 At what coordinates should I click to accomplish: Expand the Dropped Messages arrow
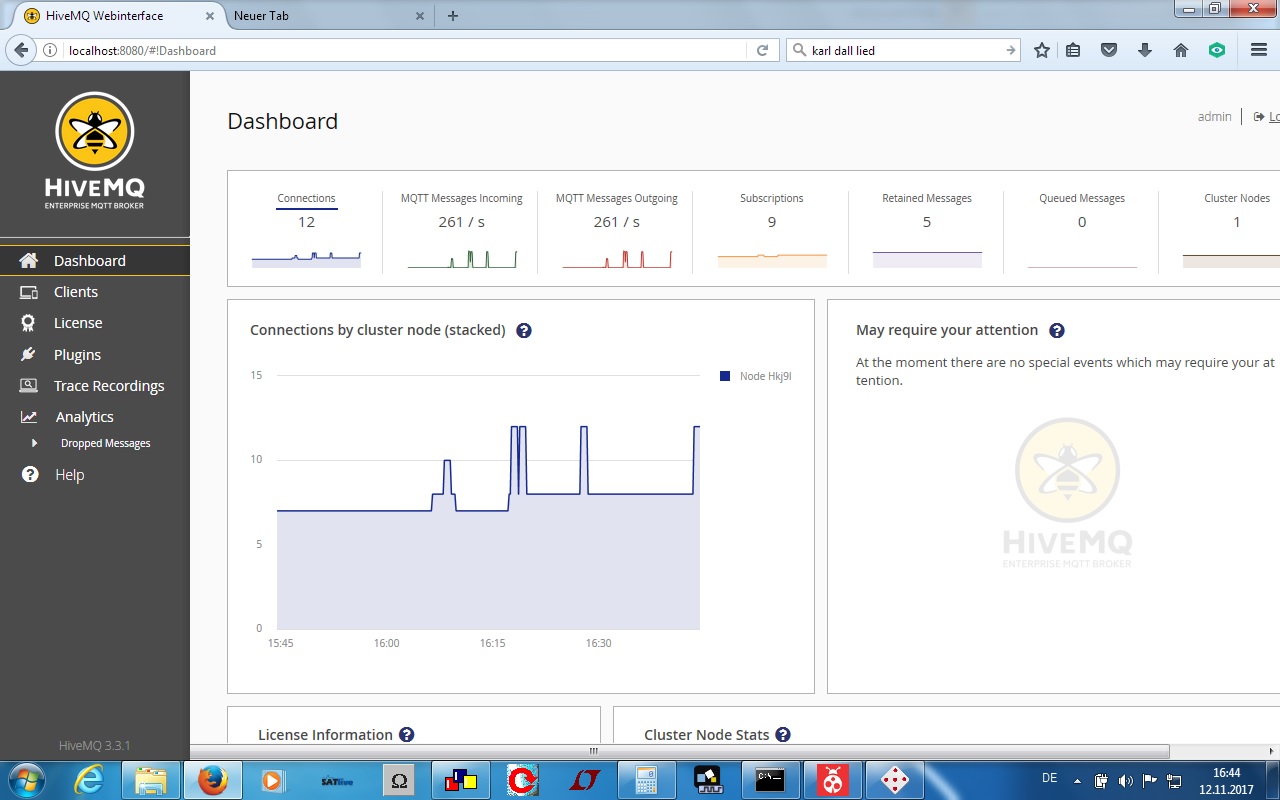pos(34,443)
